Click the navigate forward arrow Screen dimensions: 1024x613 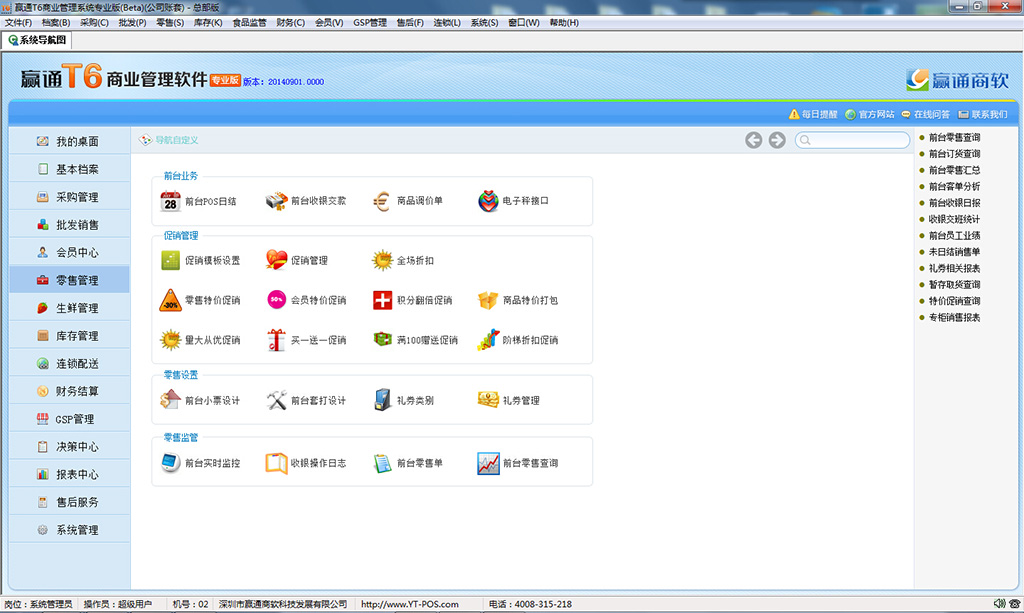[x=777, y=140]
